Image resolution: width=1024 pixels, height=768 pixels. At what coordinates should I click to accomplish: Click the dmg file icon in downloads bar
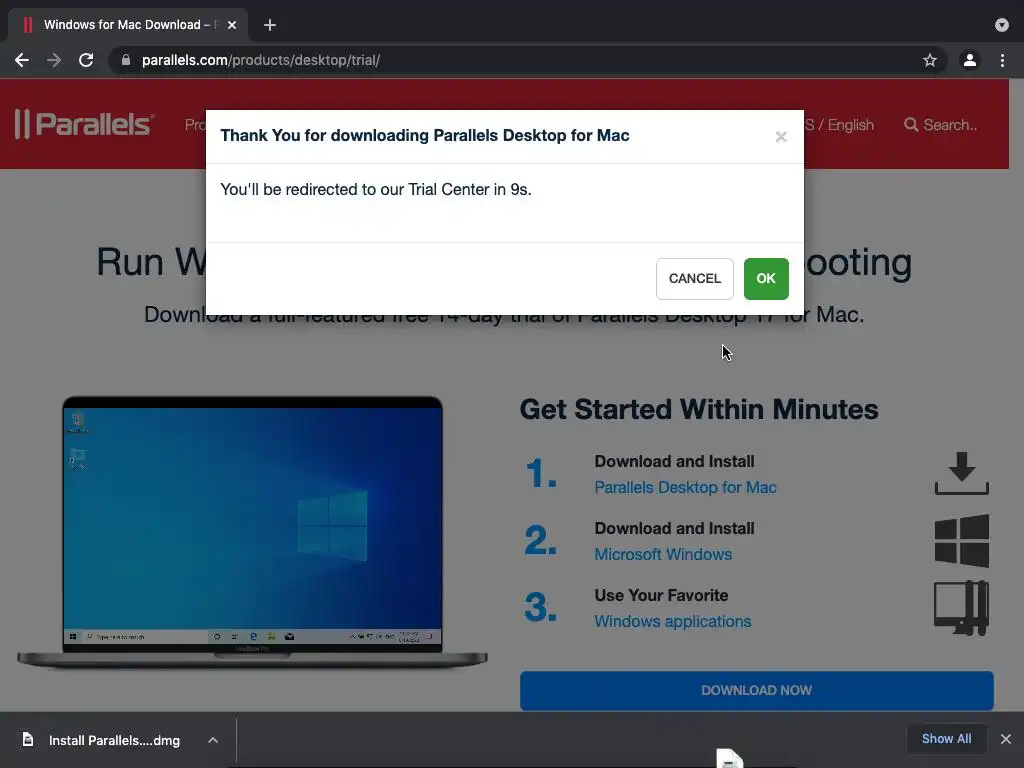pyautogui.click(x=27, y=739)
